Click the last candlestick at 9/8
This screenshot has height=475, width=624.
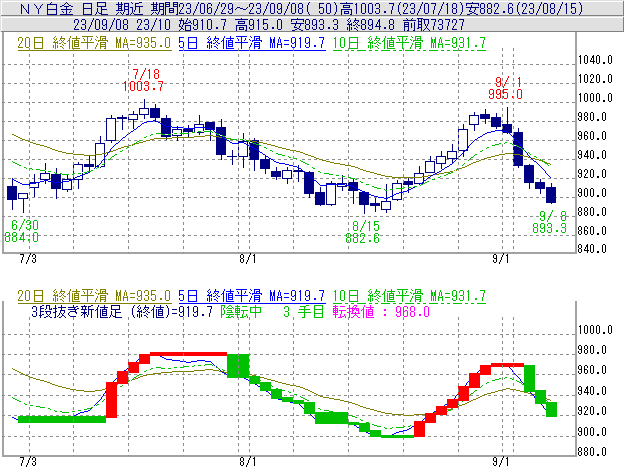tap(551, 194)
